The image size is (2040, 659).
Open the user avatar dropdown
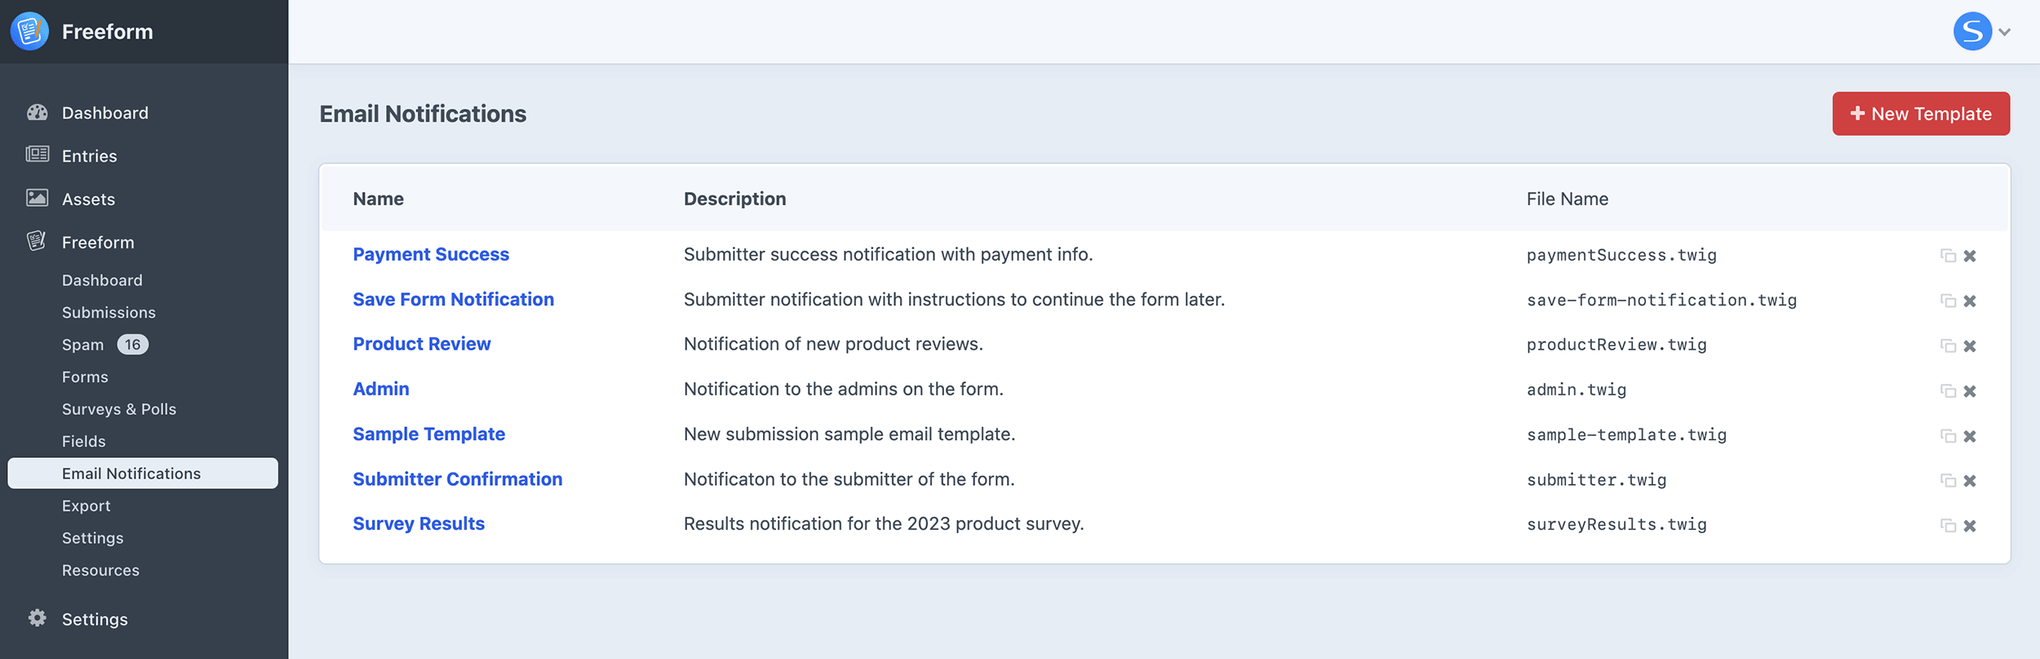point(1971,31)
